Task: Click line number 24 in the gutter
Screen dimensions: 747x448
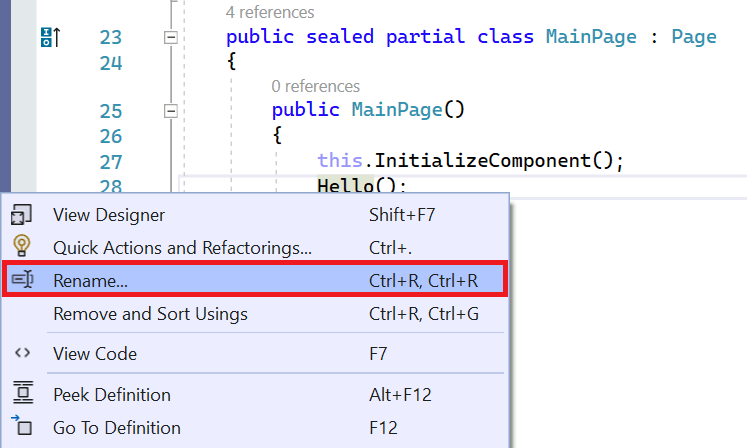Action: coord(111,63)
